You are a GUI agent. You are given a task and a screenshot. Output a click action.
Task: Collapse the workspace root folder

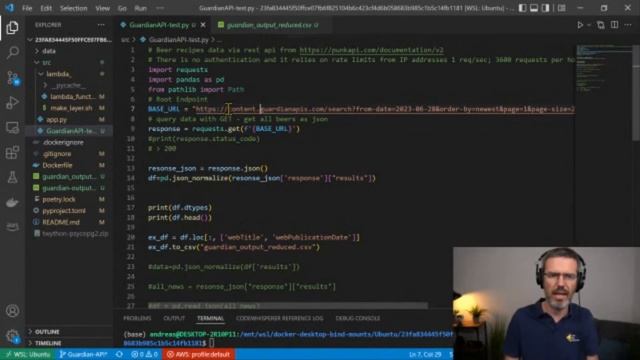pyautogui.click(x=70, y=40)
